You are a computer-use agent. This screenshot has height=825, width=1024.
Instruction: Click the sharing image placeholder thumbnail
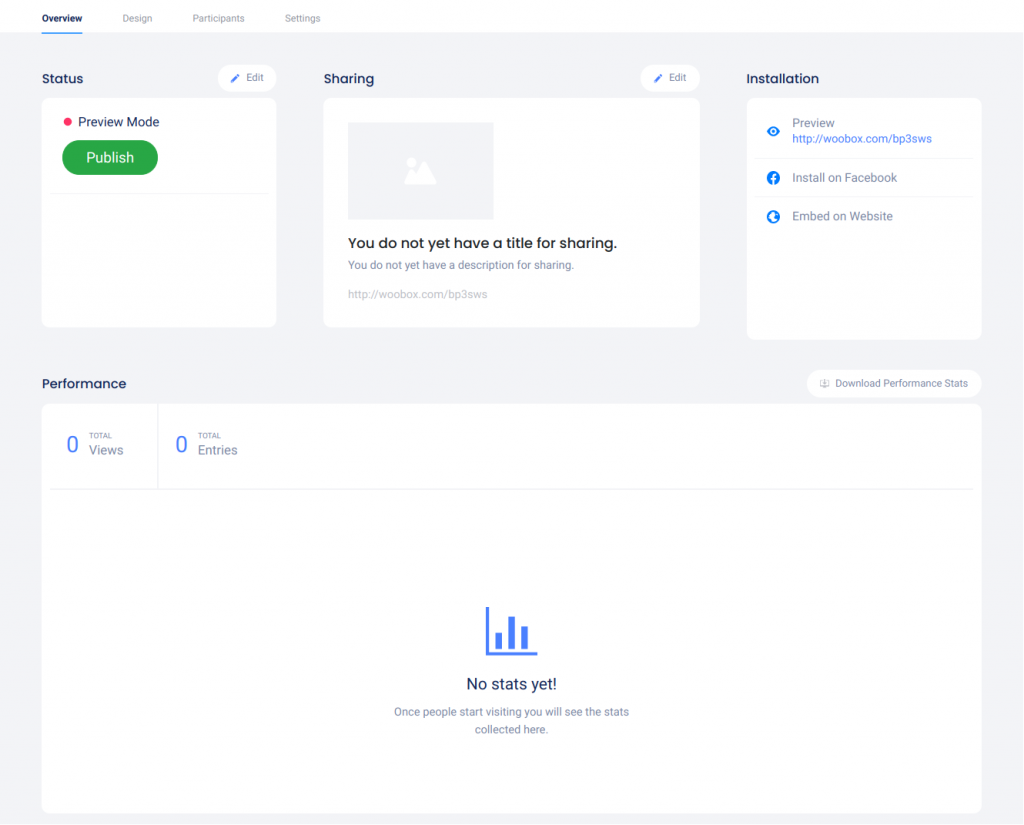pyautogui.click(x=420, y=171)
